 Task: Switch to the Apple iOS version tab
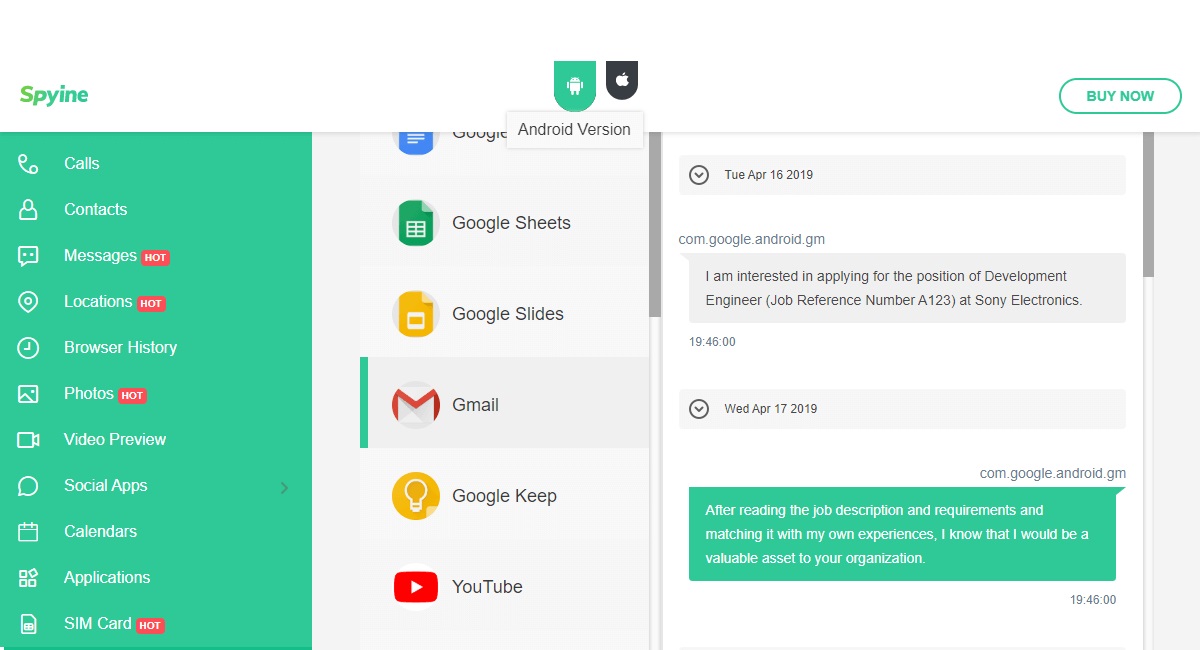[622, 79]
